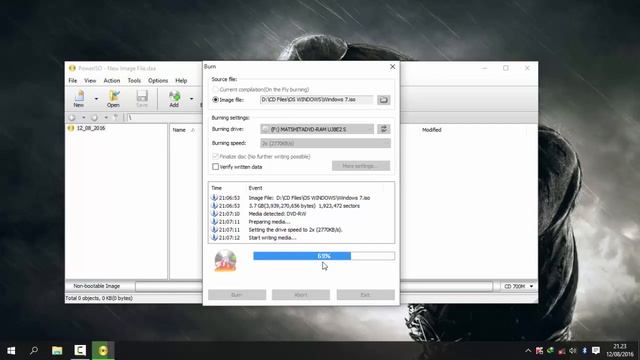The height and width of the screenshot is (360, 640).
Task: Click the Image file path field
Action: (x=317, y=100)
